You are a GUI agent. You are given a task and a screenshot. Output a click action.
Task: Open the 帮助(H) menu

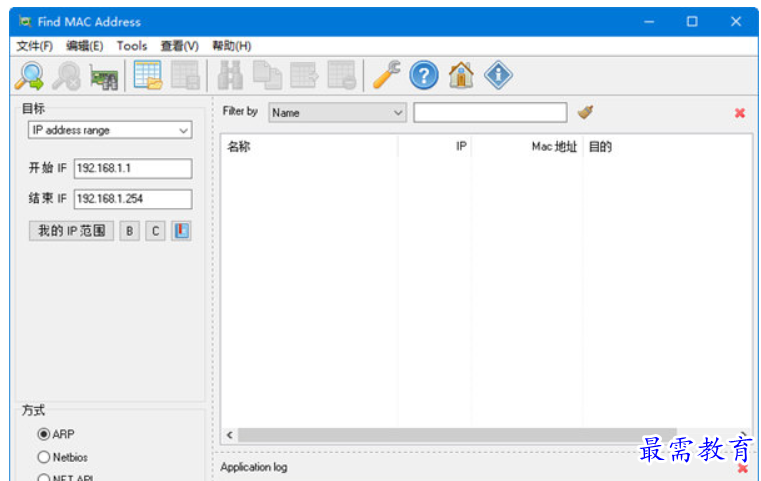(x=232, y=46)
